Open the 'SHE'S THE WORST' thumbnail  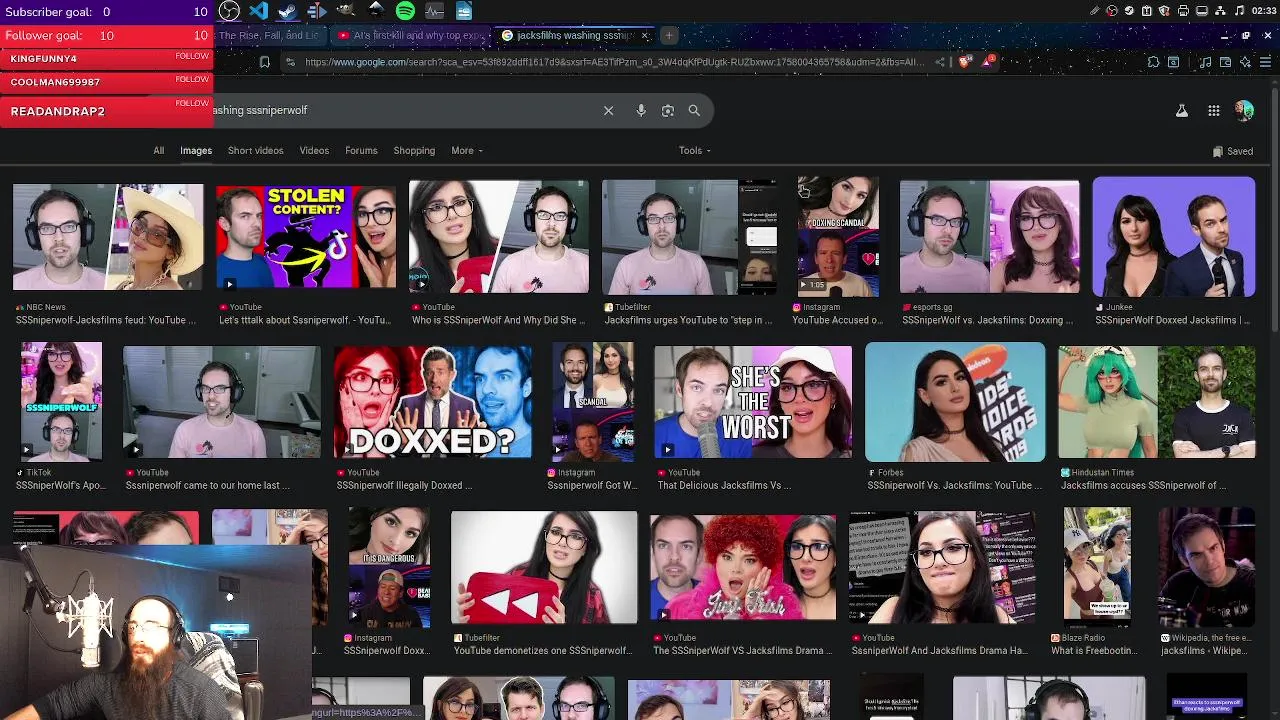click(x=753, y=402)
